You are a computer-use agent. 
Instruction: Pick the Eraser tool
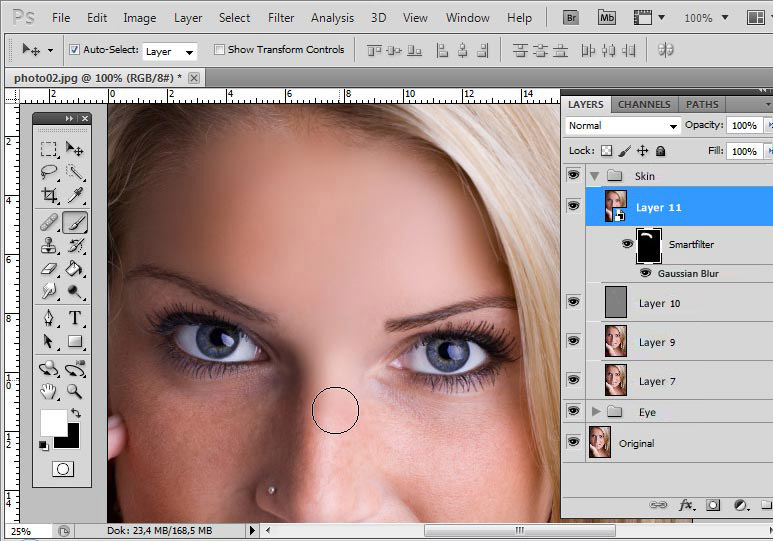49,269
